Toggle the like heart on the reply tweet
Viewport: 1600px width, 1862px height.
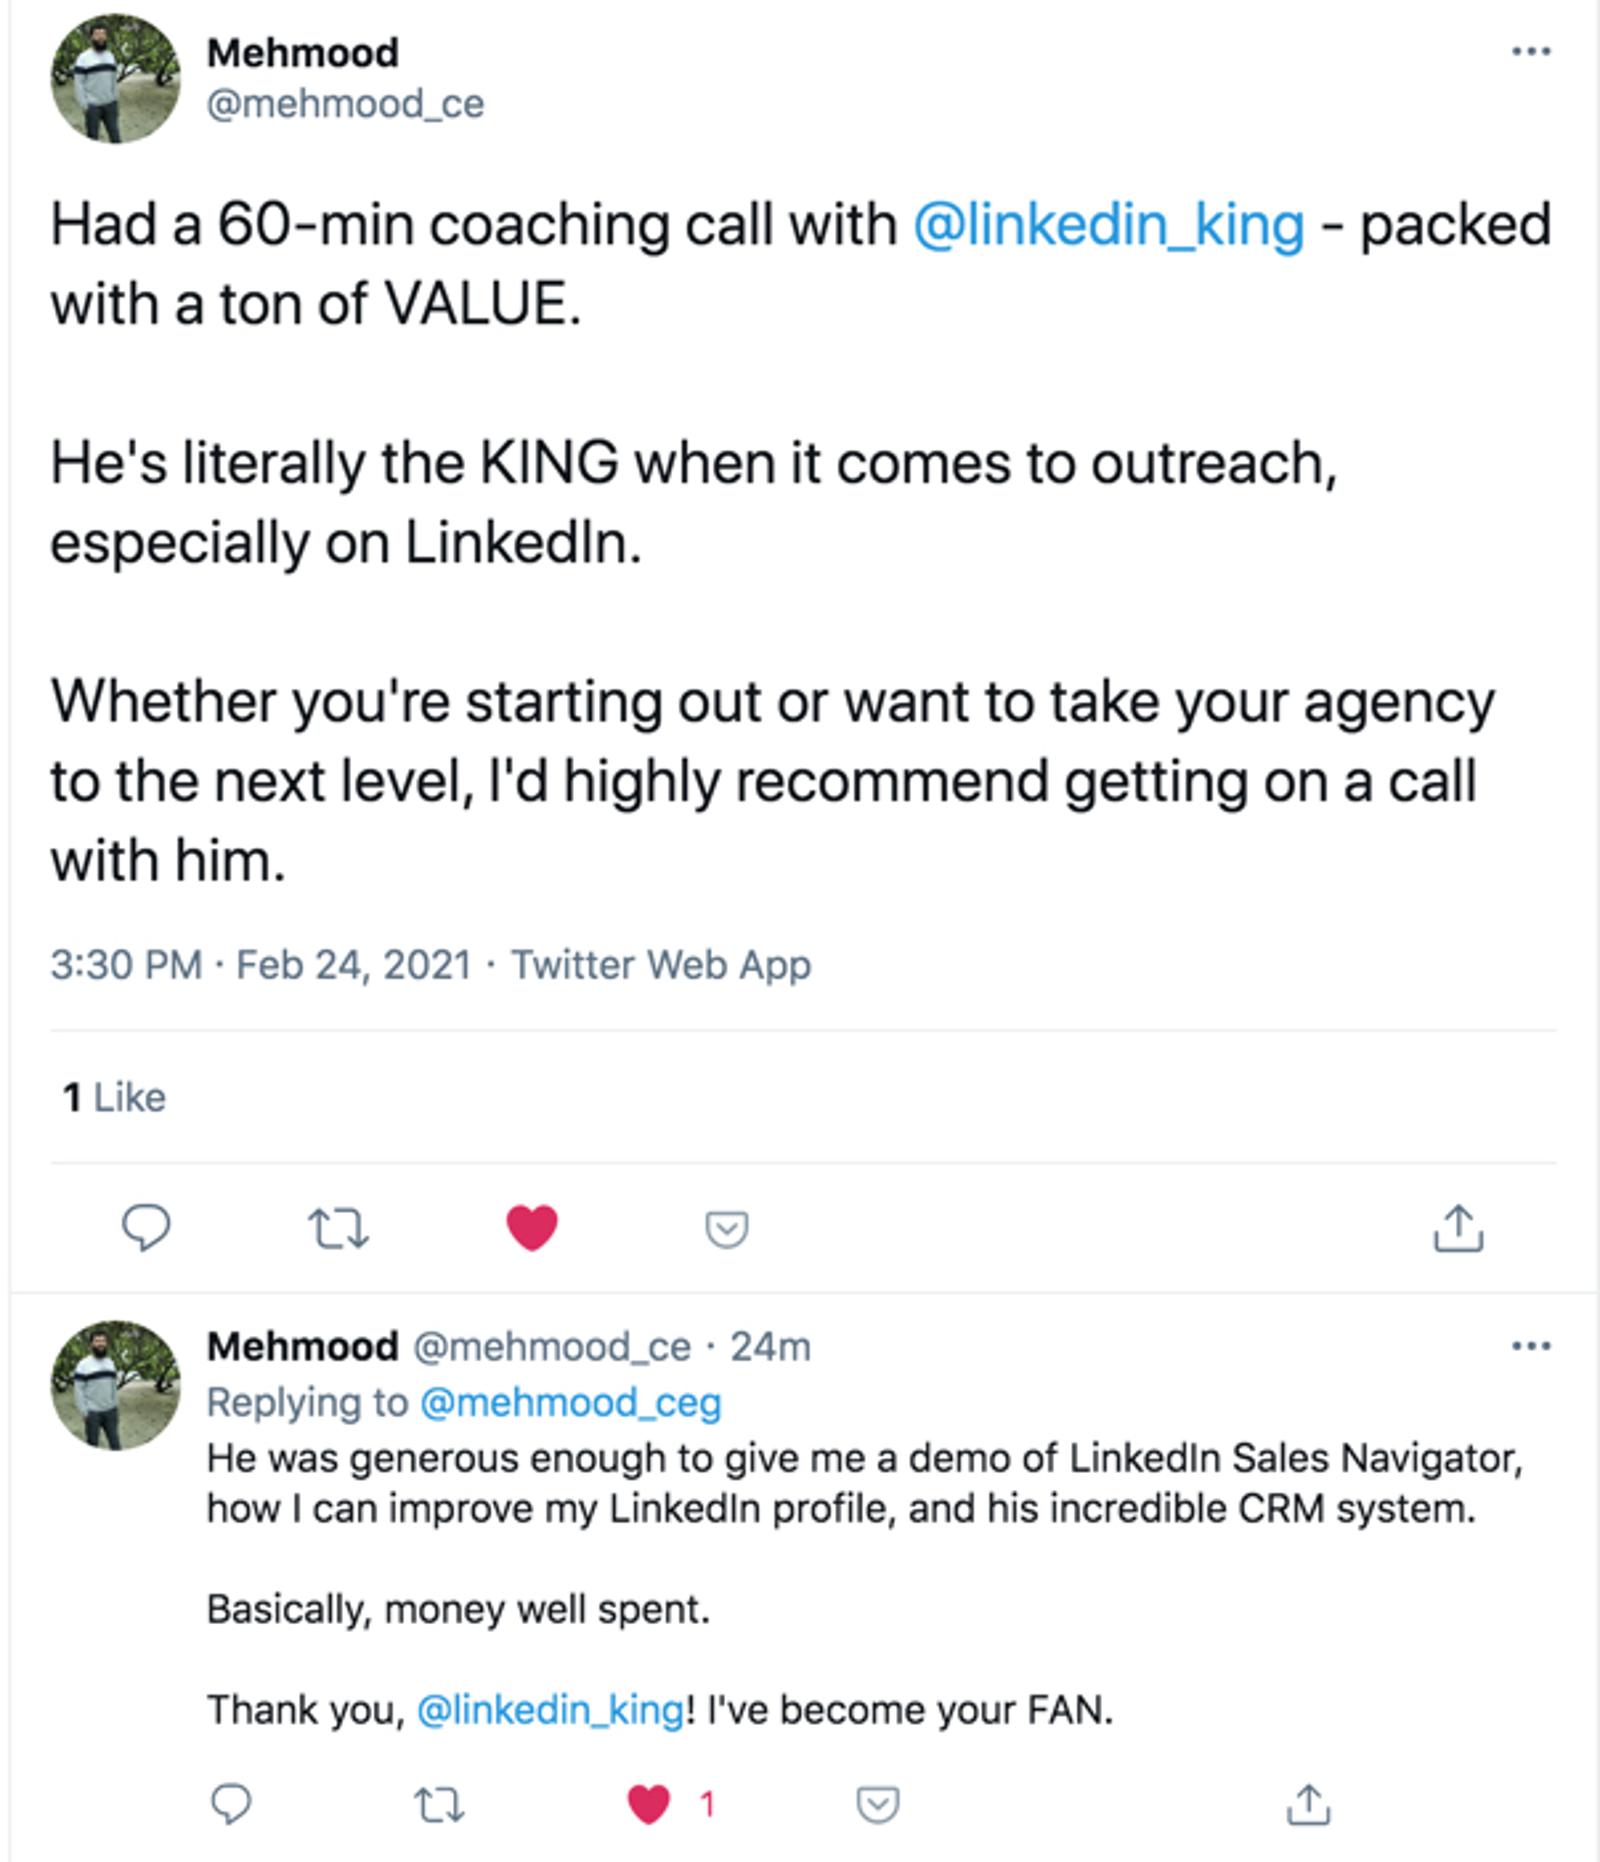click(x=648, y=1804)
